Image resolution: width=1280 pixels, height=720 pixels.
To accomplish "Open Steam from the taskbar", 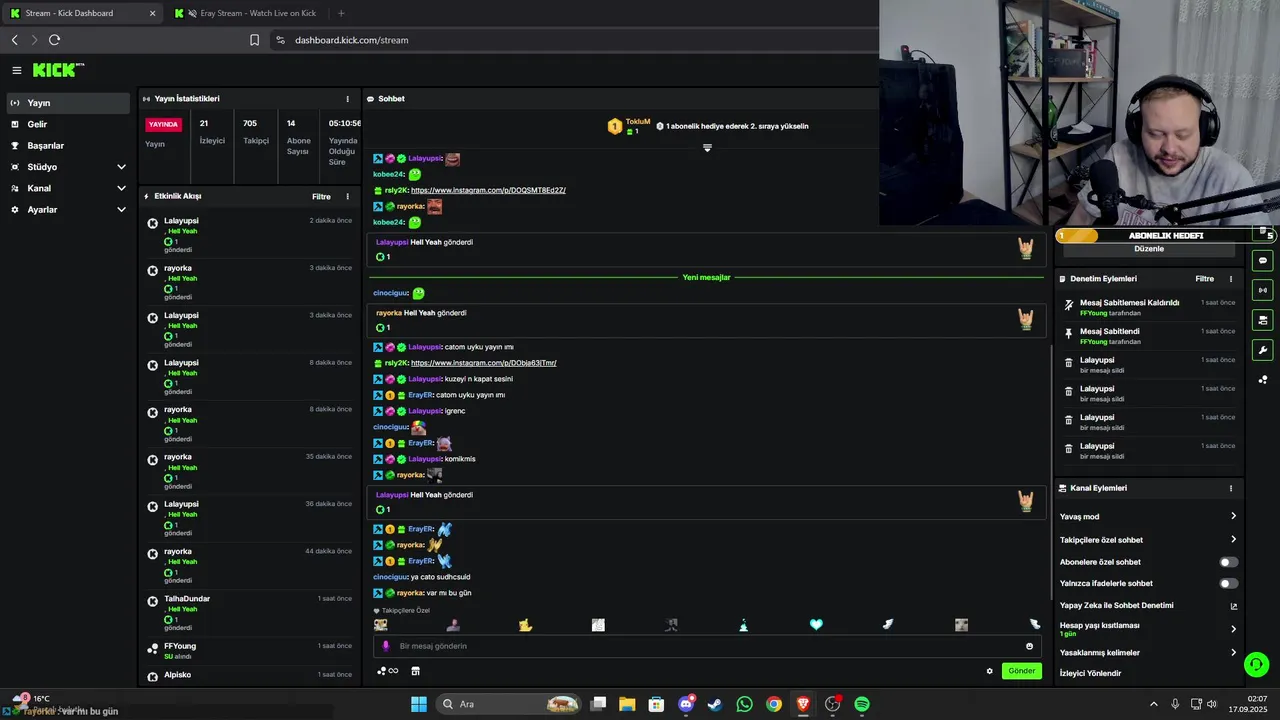I will click(x=715, y=704).
